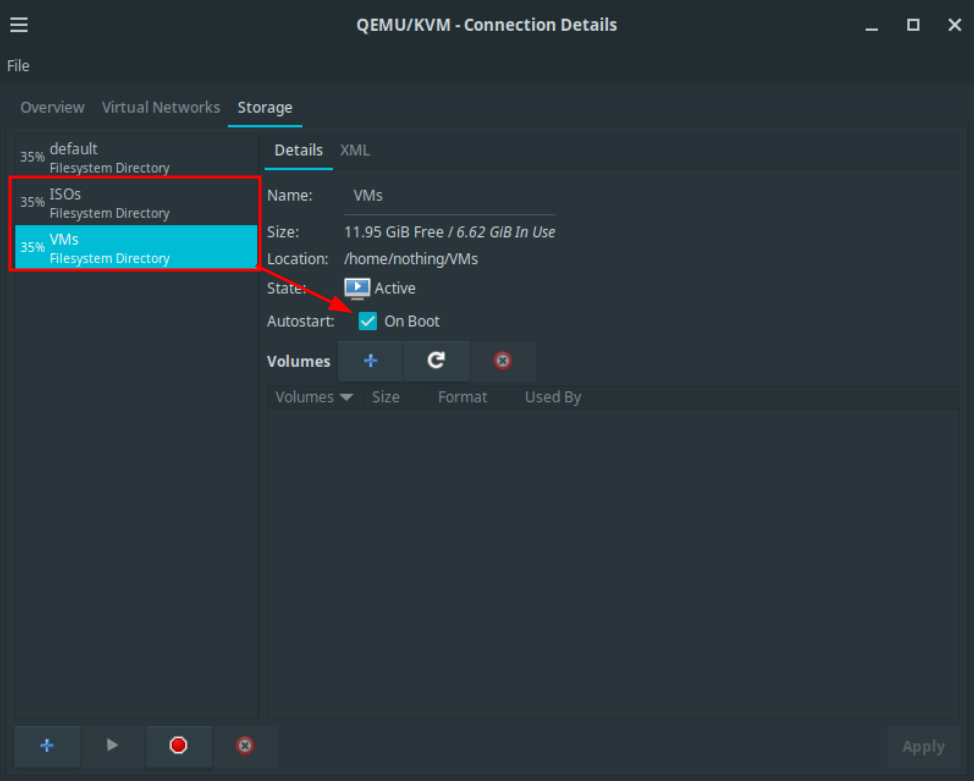Select the ISOs storage pool
Screen dimensions: 974x781
(x=136, y=203)
